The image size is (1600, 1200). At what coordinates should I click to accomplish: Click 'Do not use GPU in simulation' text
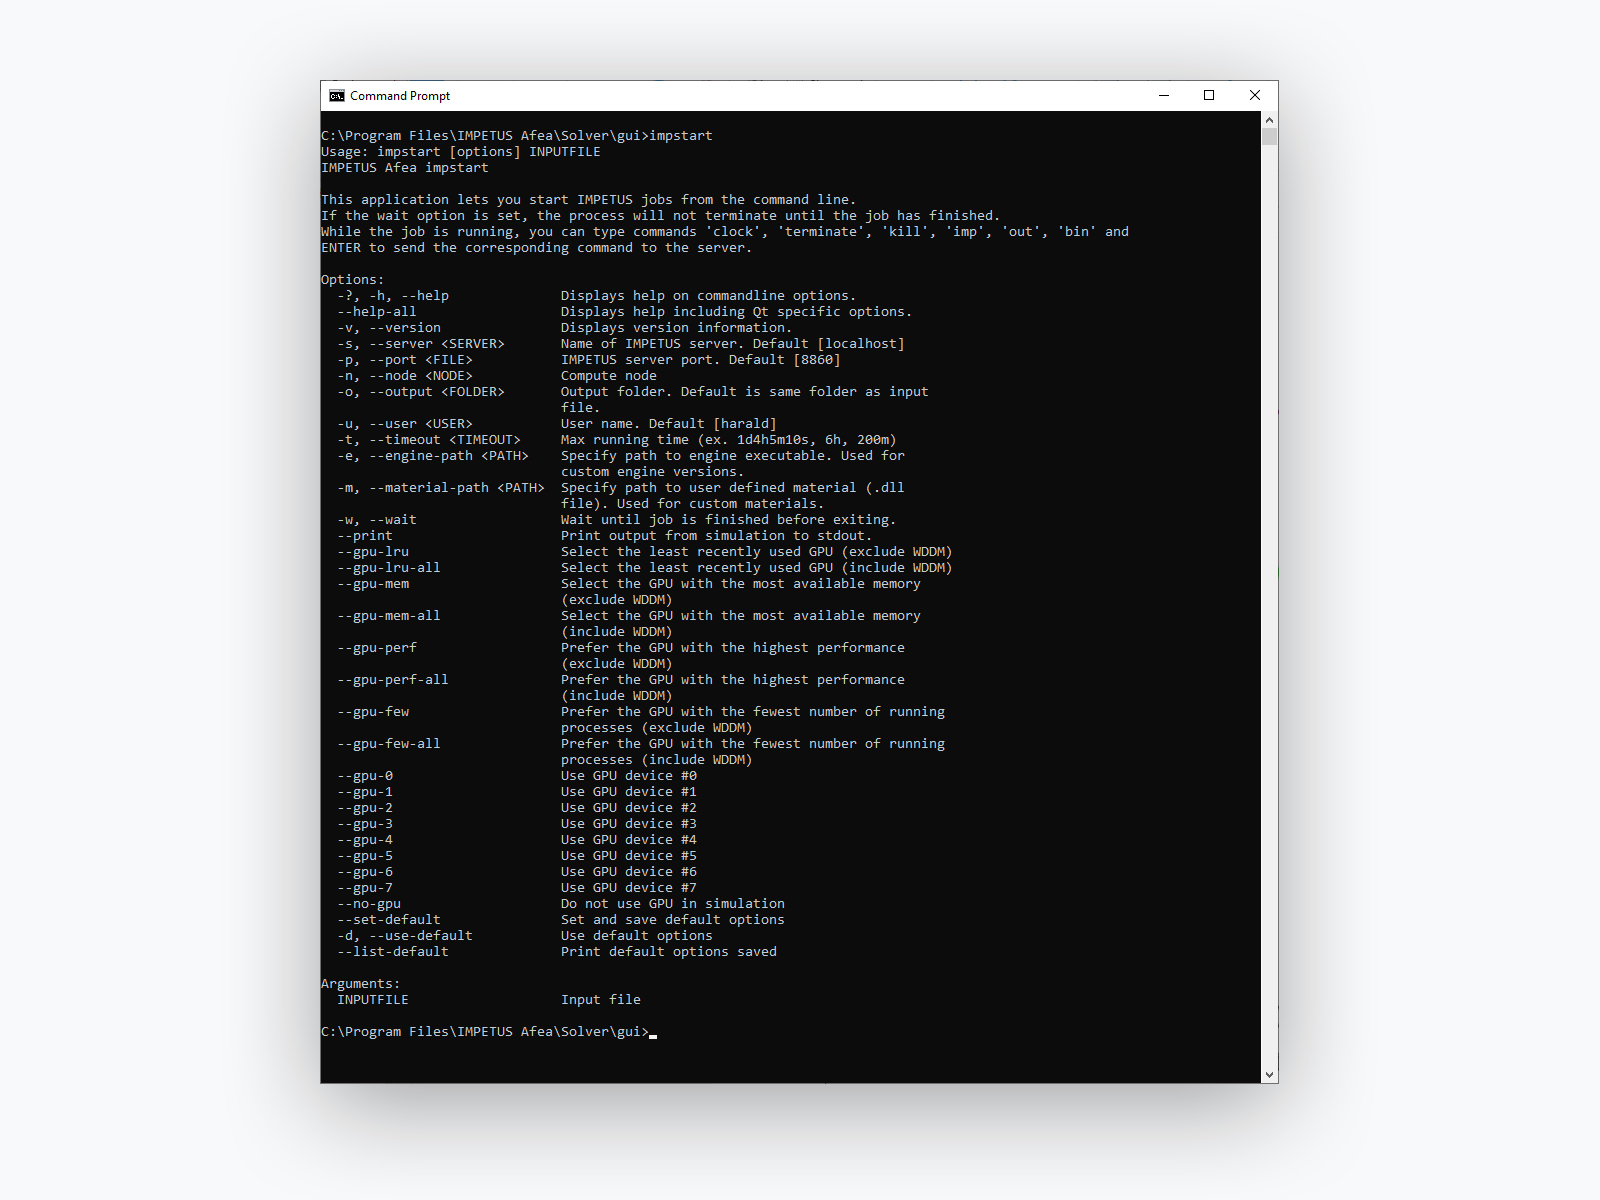pyautogui.click(x=673, y=904)
